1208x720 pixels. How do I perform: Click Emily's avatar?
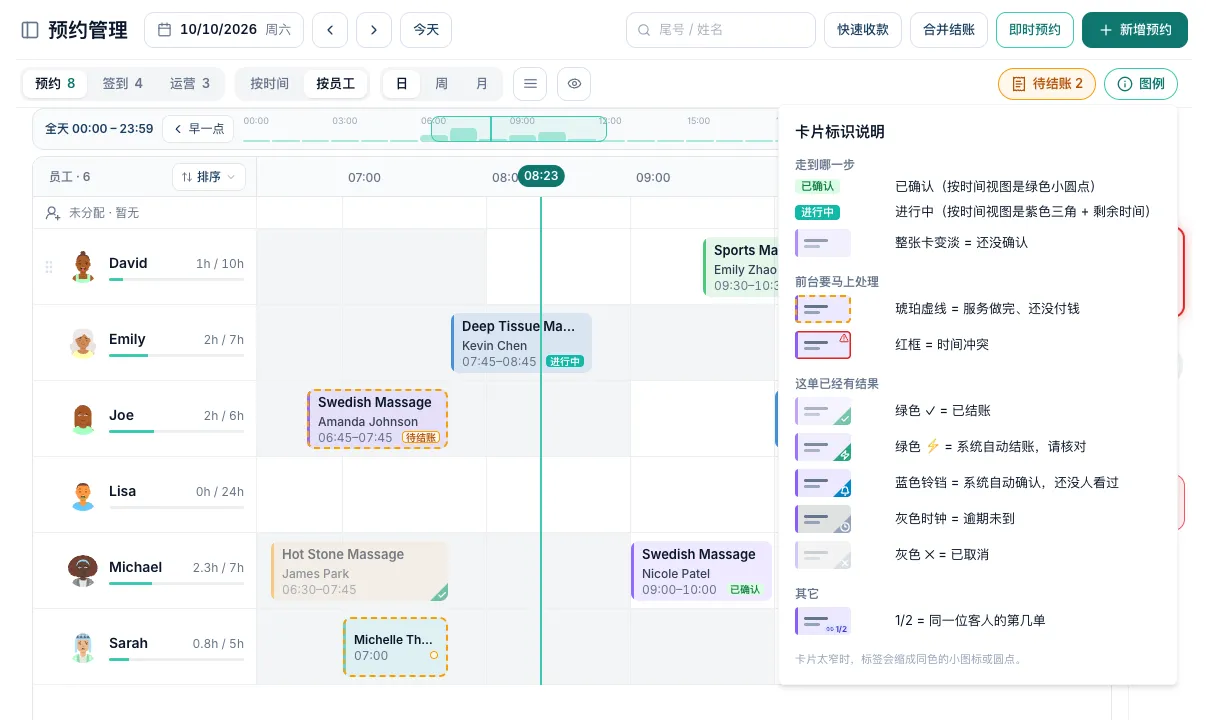83,343
